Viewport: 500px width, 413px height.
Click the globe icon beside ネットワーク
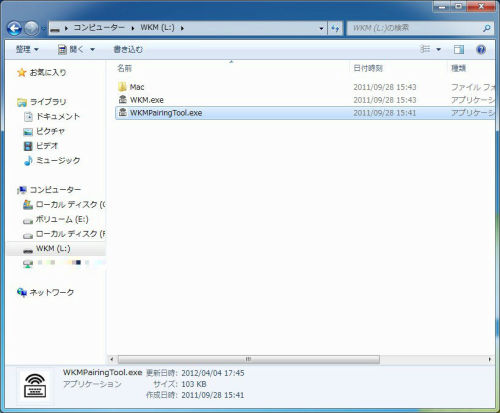pyautogui.click(x=22, y=292)
